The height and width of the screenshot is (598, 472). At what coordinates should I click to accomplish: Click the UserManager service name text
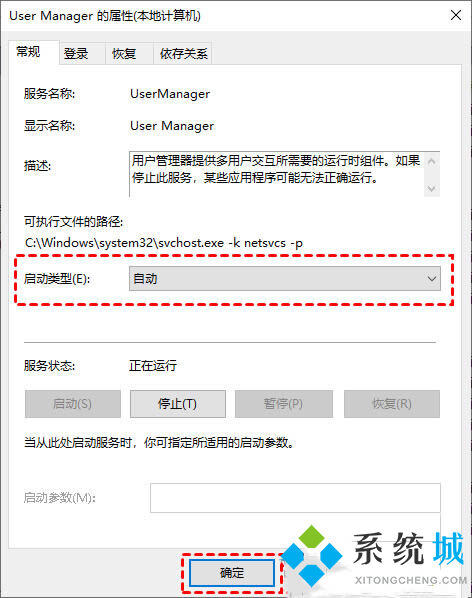[170, 94]
